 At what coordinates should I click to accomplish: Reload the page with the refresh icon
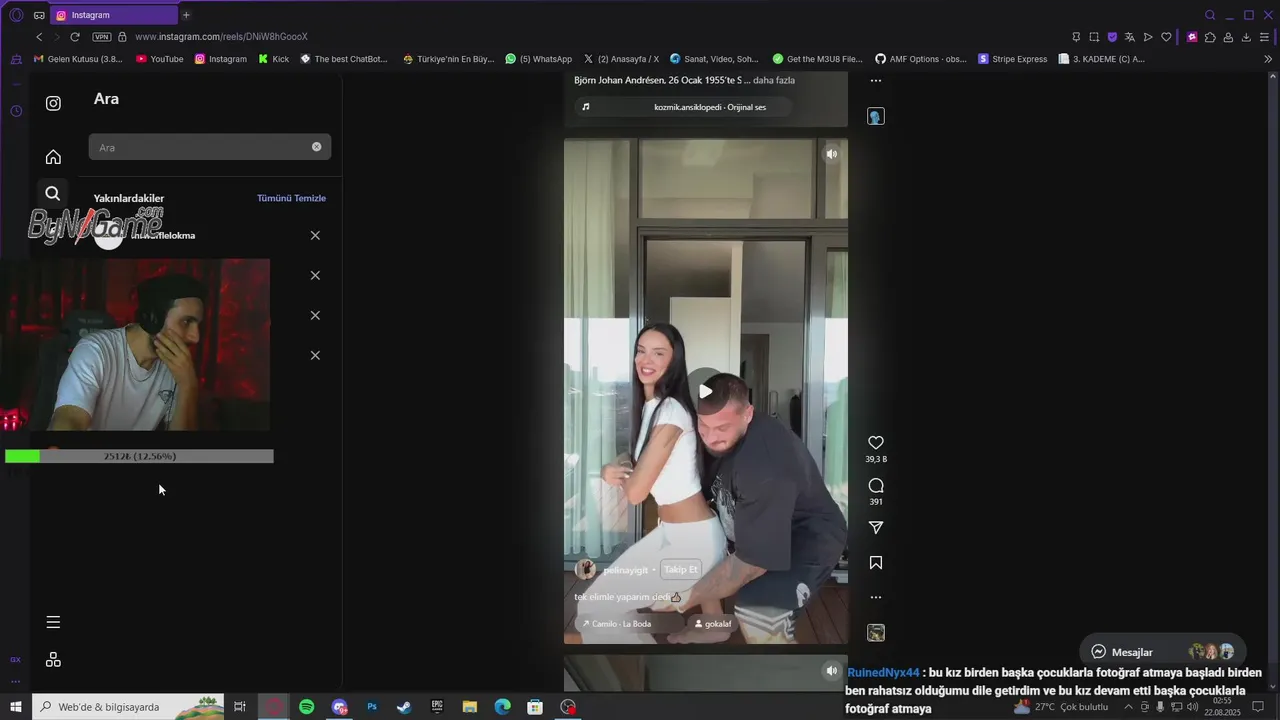pos(74,37)
